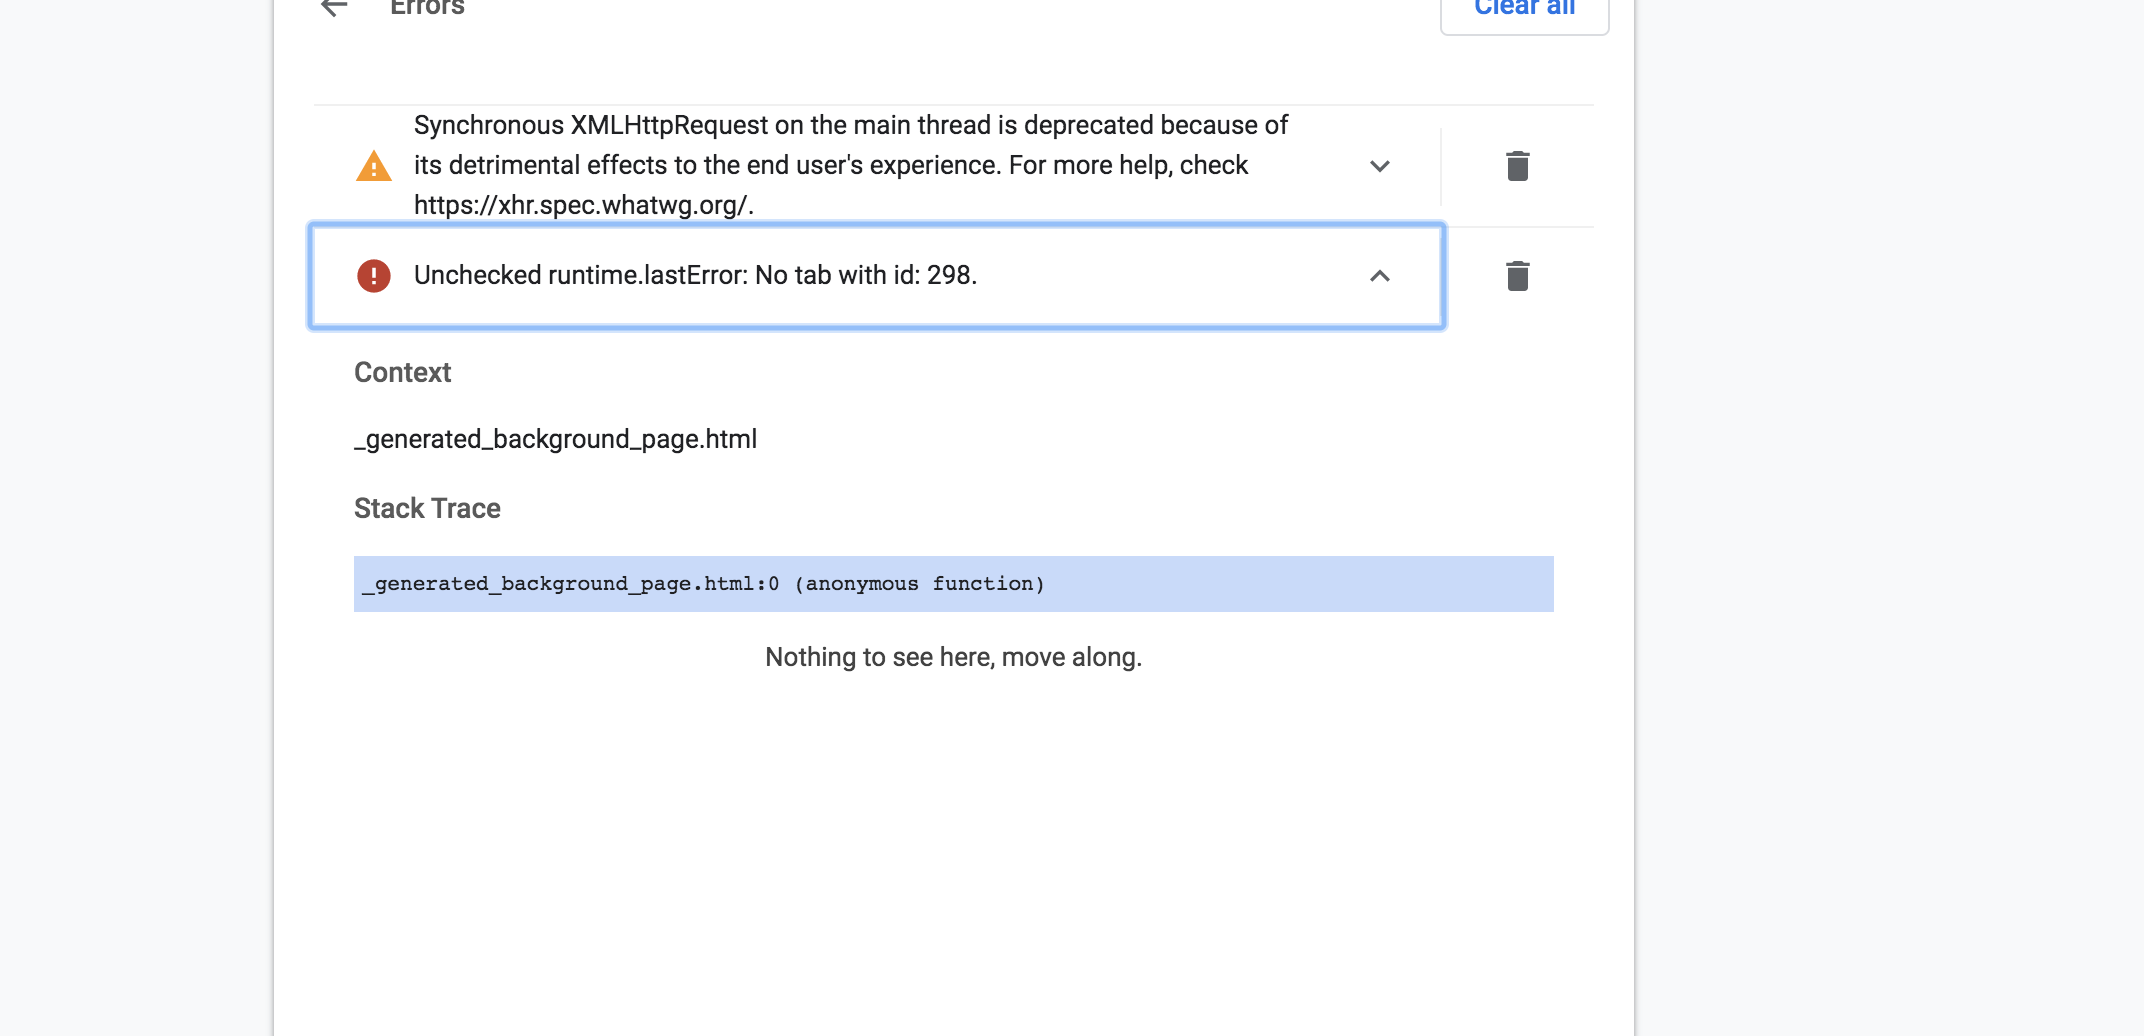2144x1036 pixels.
Task: Click the Context section label
Action: coord(402,372)
